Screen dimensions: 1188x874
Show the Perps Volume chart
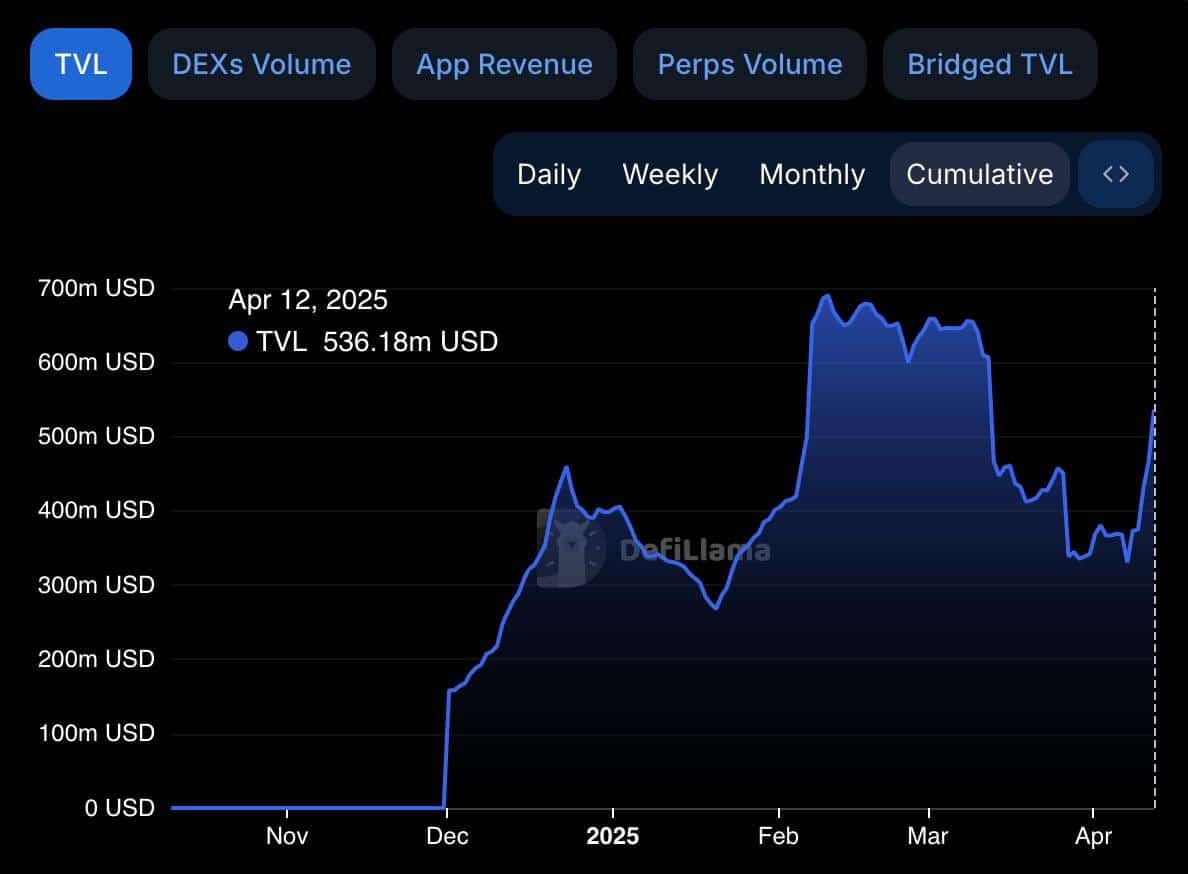(x=749, y=64)
